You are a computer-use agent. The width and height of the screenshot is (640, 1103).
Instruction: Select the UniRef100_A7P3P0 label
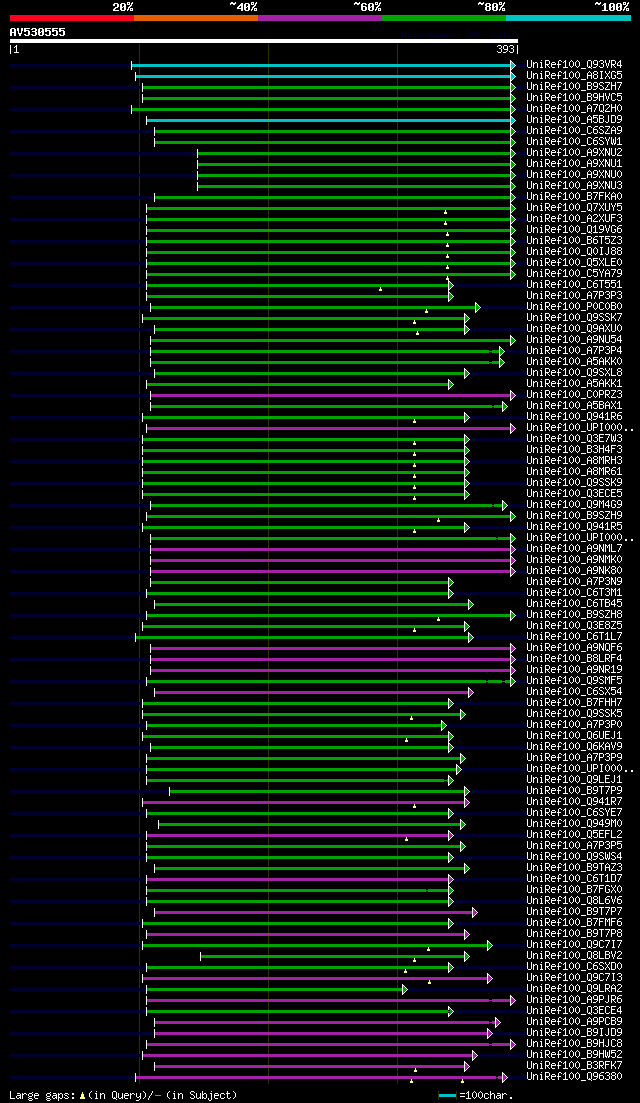click(574, 725)
